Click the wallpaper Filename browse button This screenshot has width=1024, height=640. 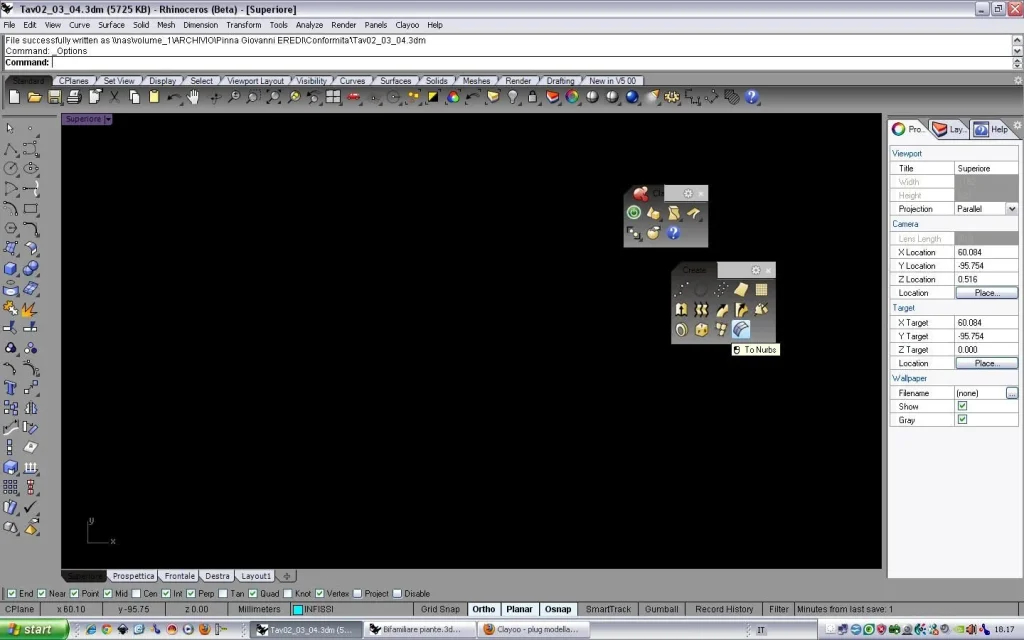click(1011, 393)
